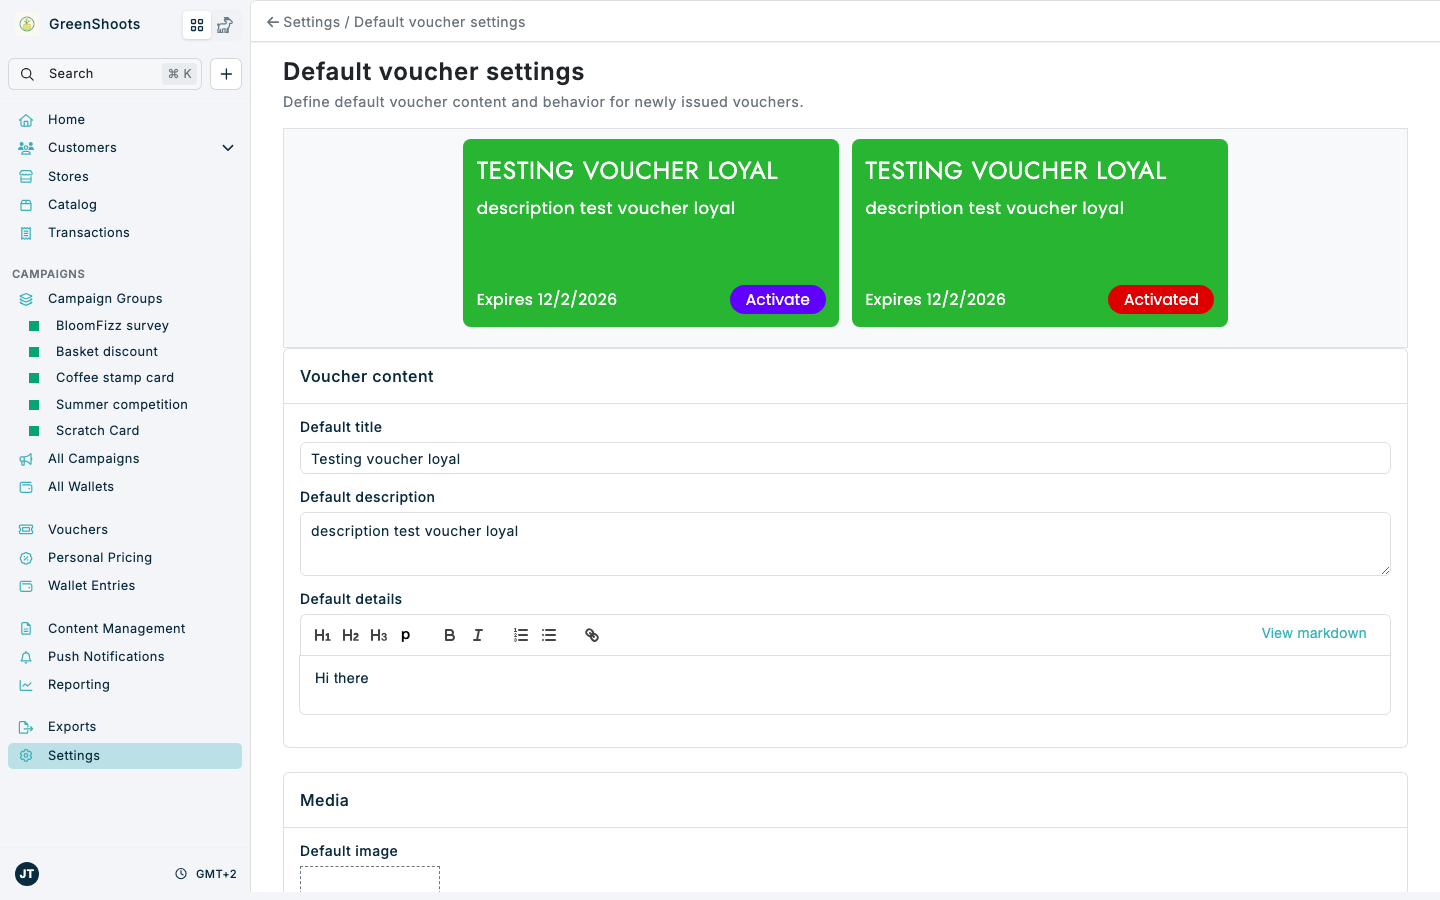Click the animal icon beside apps grid
1440x900 pixels.
click(225, 25)
